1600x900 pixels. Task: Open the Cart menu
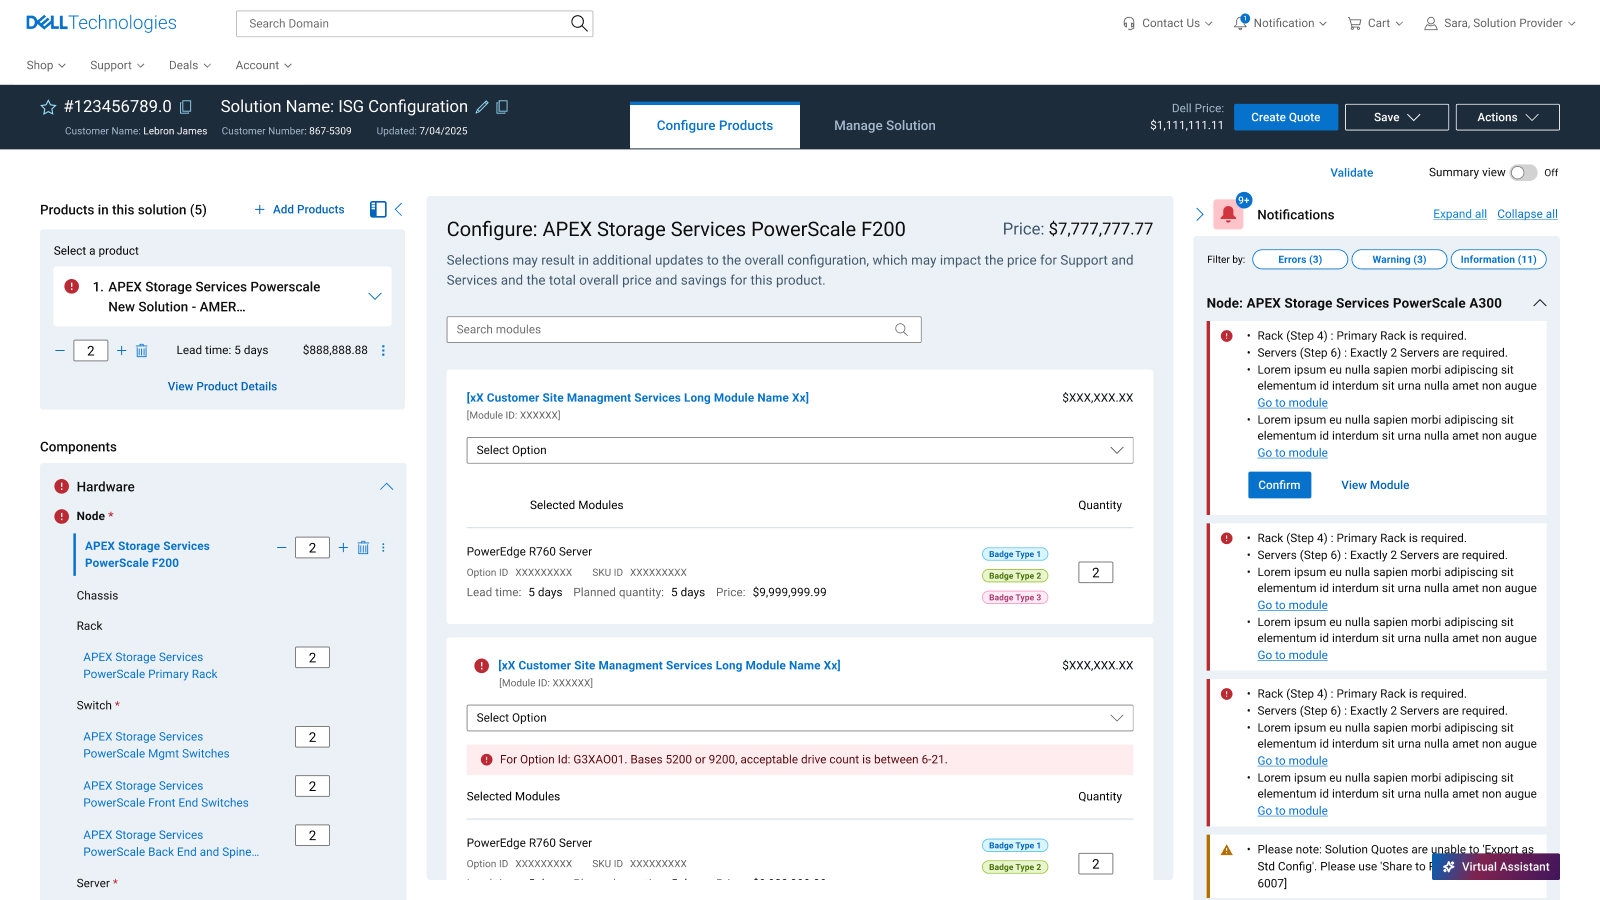click(x=1375, y=23)
